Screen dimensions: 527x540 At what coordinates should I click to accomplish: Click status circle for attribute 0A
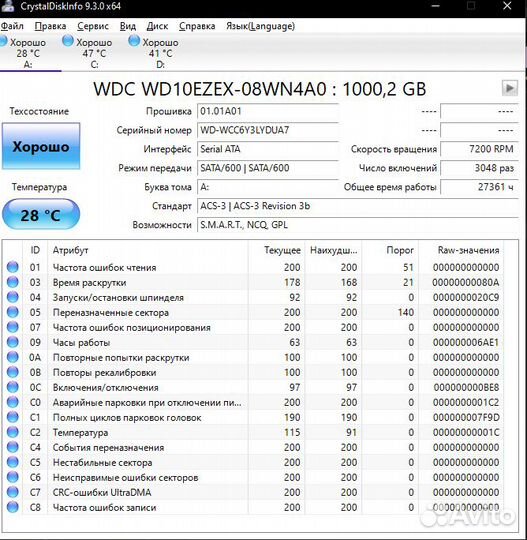[13, 357]
